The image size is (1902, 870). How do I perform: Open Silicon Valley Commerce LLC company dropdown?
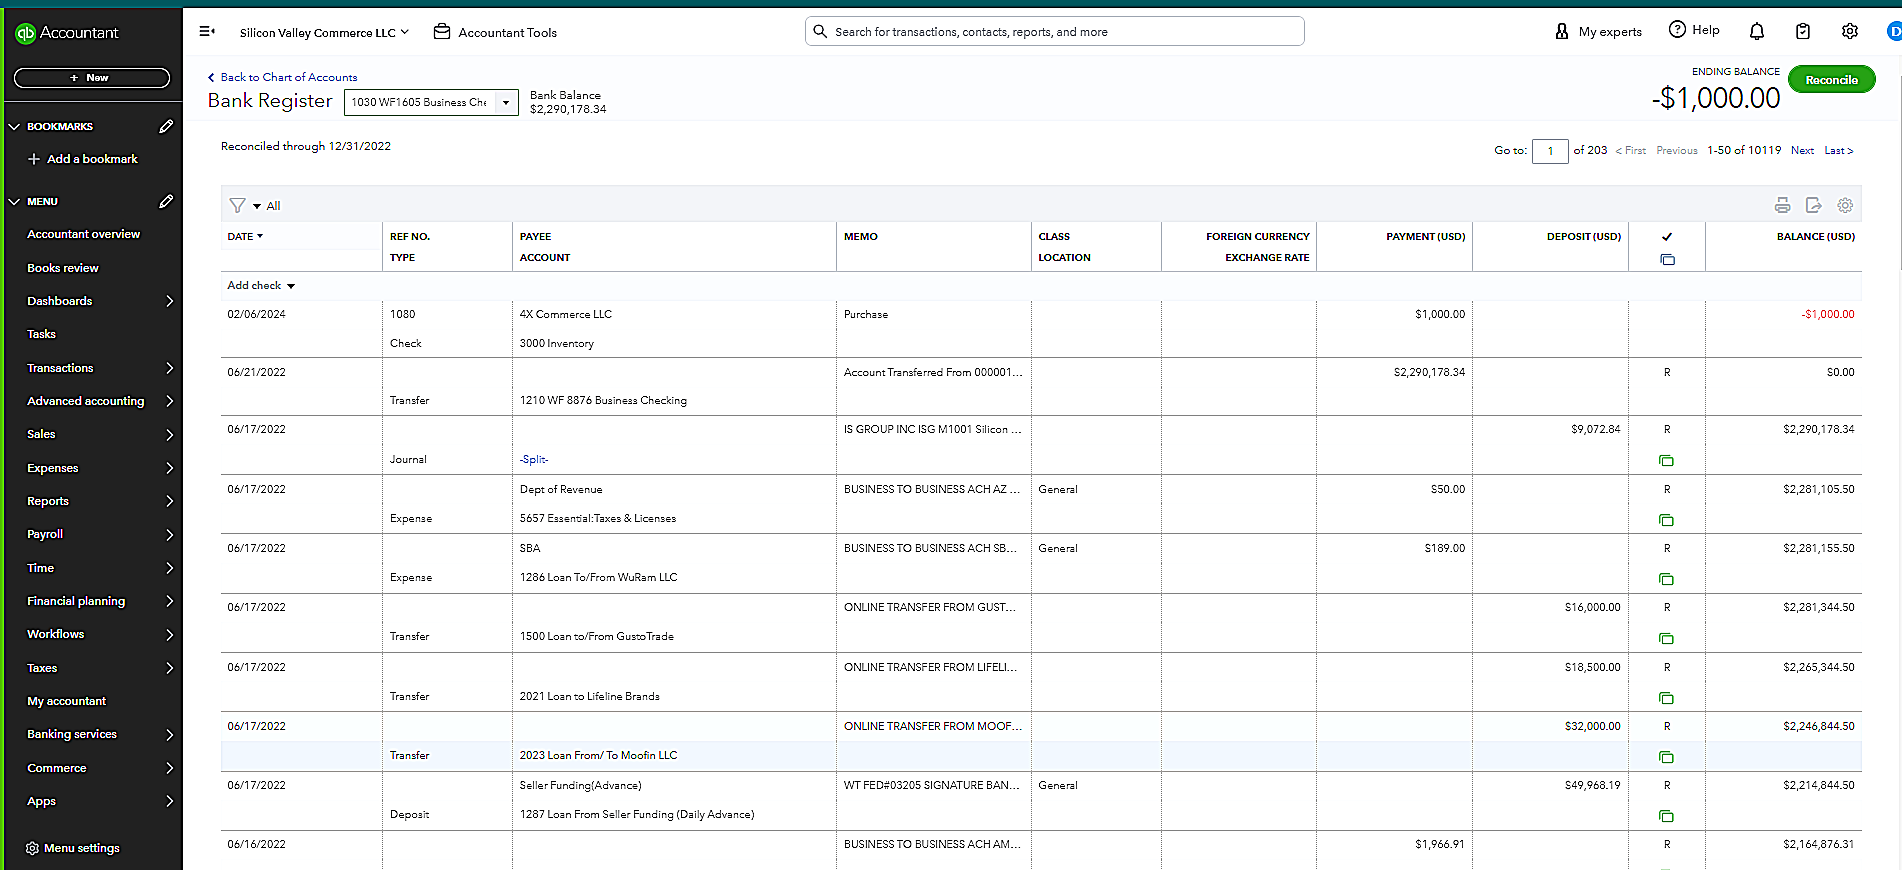pos(324,32)
